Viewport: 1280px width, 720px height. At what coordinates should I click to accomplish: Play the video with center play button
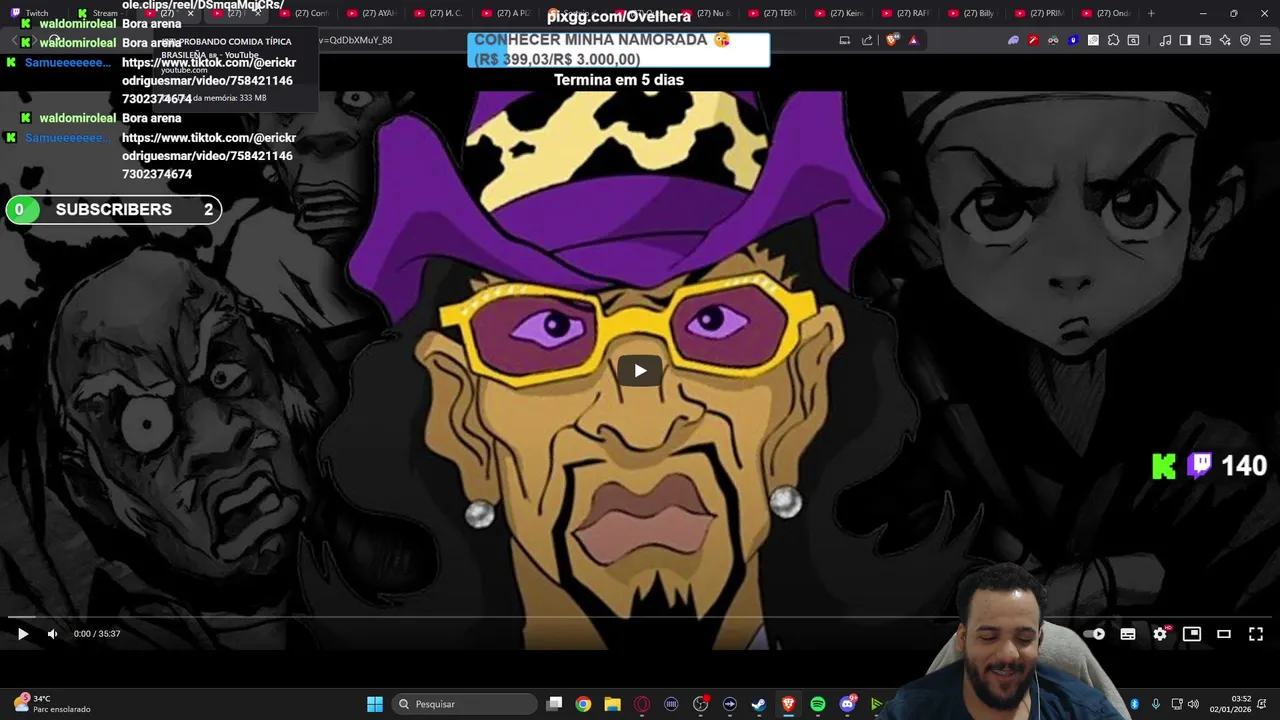[x=640, y=371]
